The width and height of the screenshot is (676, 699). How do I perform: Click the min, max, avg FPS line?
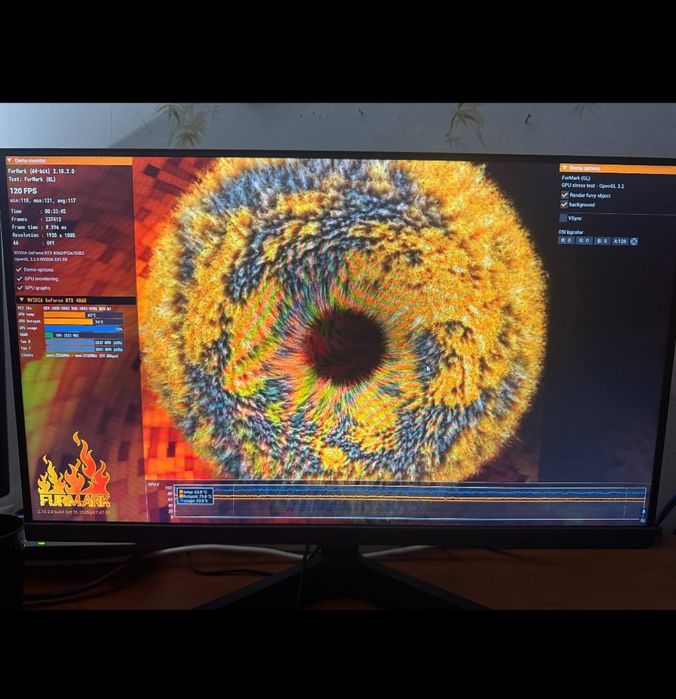pyautogui.click(x=43, y=201)
